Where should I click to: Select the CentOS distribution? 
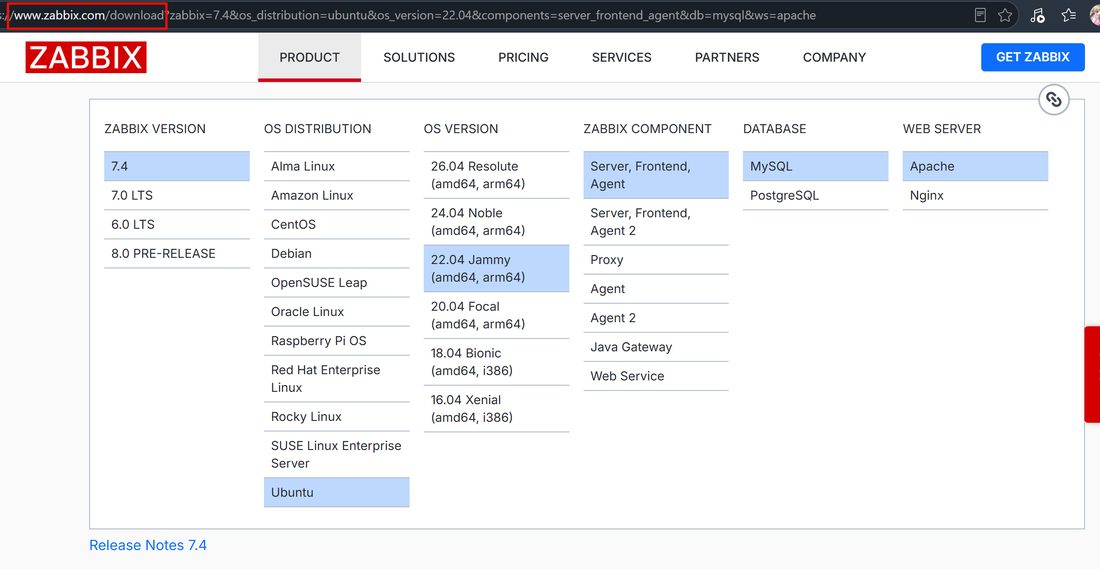(x=337, y=225)
